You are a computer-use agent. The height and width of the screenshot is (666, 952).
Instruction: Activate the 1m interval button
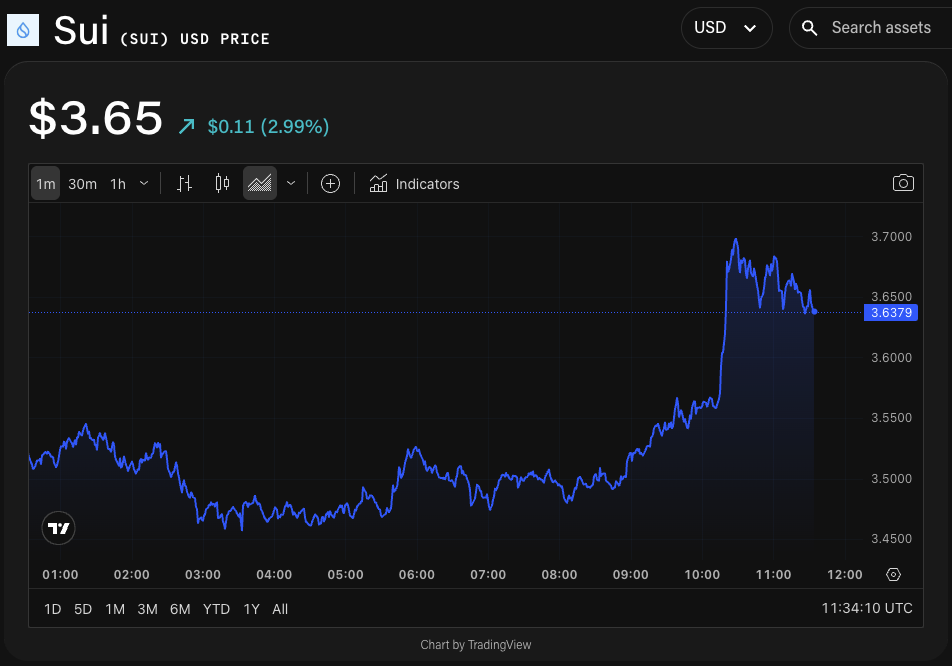pos(45,183)
